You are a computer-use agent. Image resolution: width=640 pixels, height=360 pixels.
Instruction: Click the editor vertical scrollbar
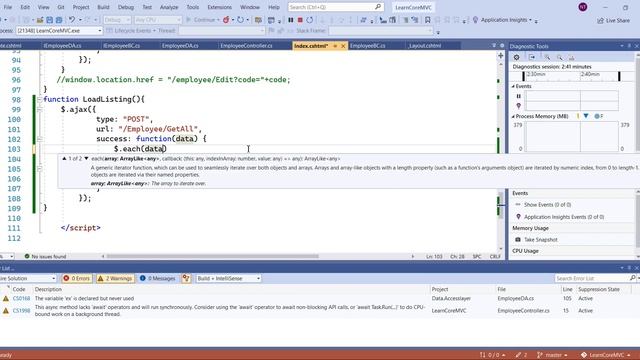point(500,204)
